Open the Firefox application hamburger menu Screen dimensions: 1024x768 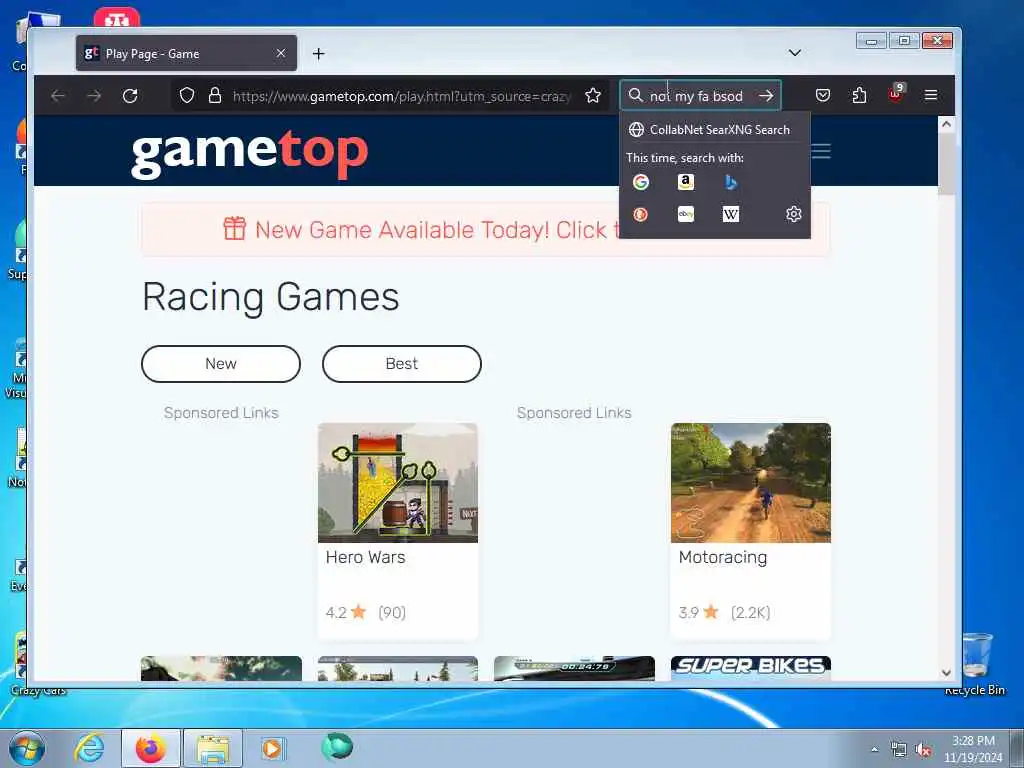(x=931, y=96)
